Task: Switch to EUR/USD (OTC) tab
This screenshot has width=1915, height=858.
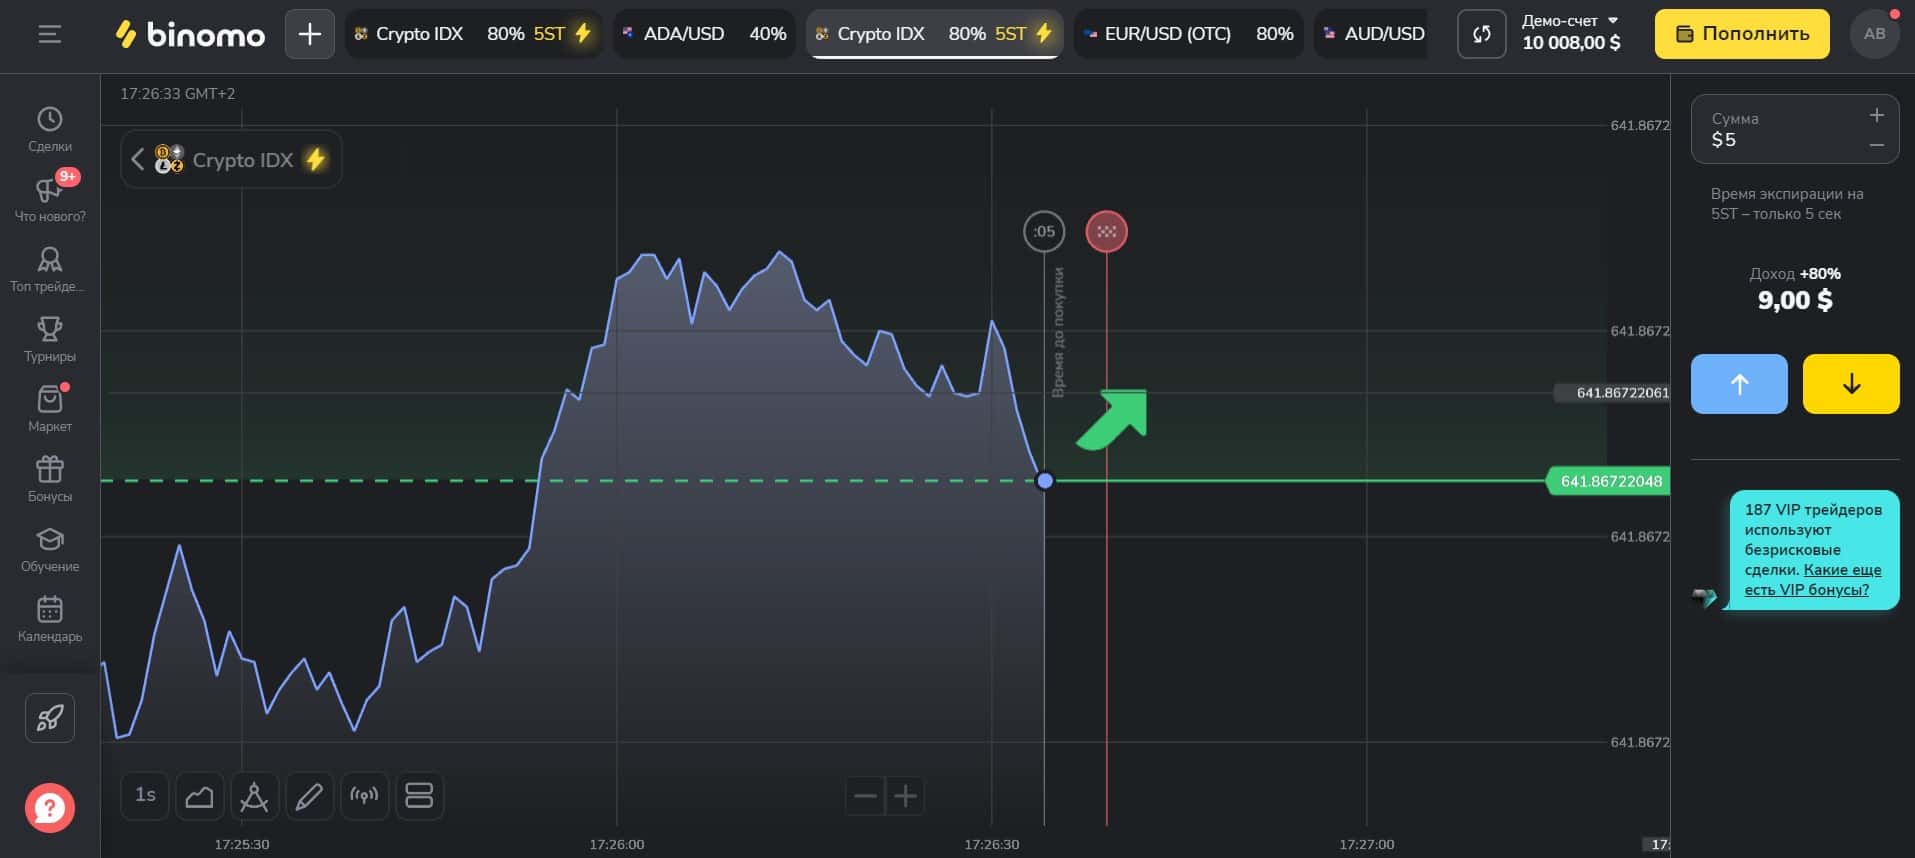Action: click(1188, 34)
